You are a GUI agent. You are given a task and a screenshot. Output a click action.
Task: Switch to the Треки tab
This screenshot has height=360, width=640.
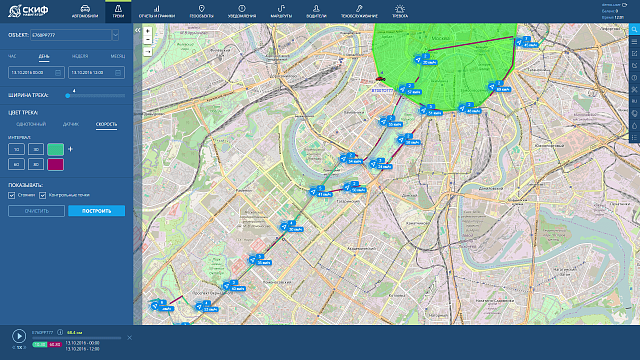tap(118, 11)
